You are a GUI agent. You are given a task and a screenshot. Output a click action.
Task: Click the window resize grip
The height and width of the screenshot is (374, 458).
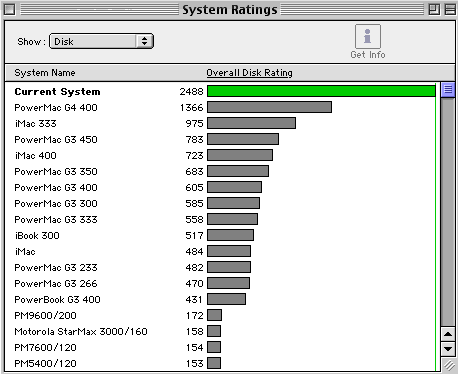pyautogui.click(x=449, y=365)
